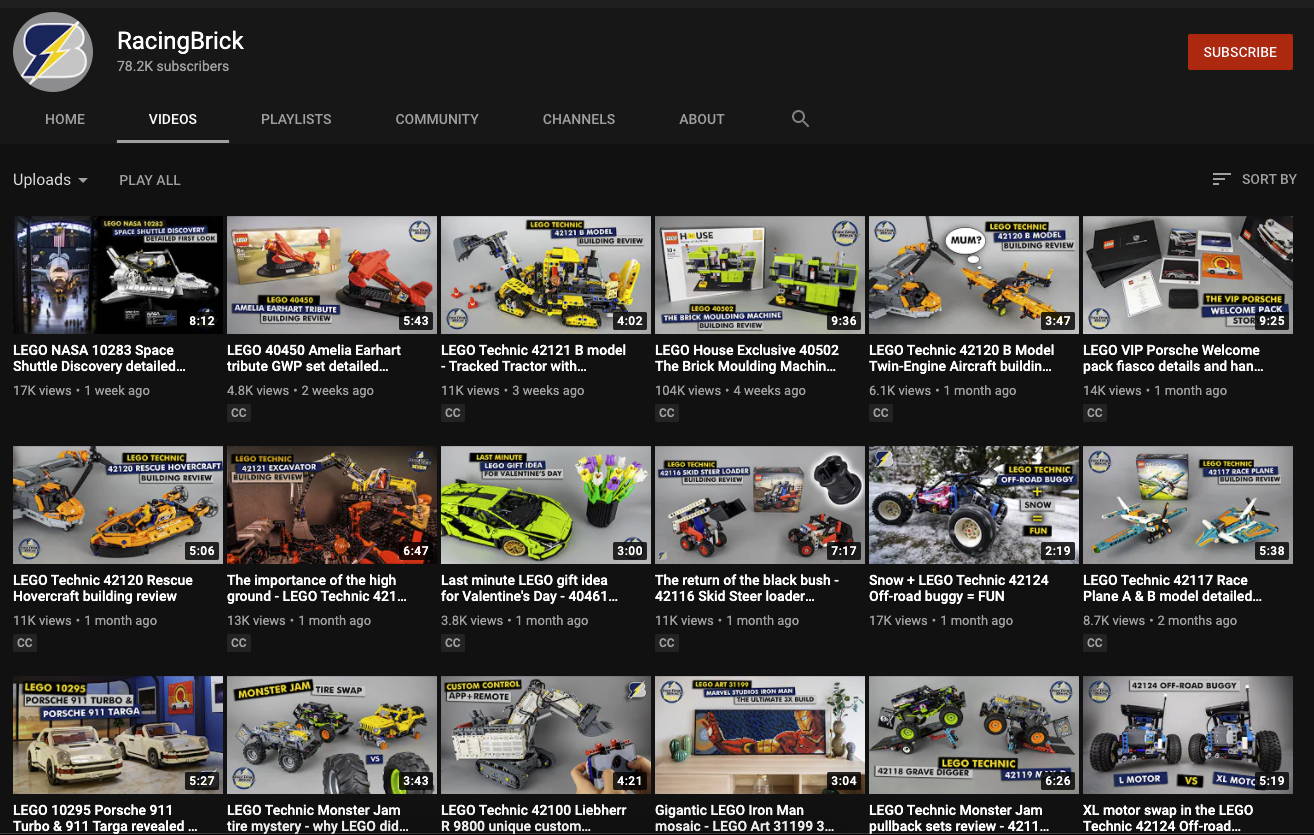This screenshot has width=1314, height=835.
Task: Click '78.2K subscribers' text
Action: tap(173, 66)
